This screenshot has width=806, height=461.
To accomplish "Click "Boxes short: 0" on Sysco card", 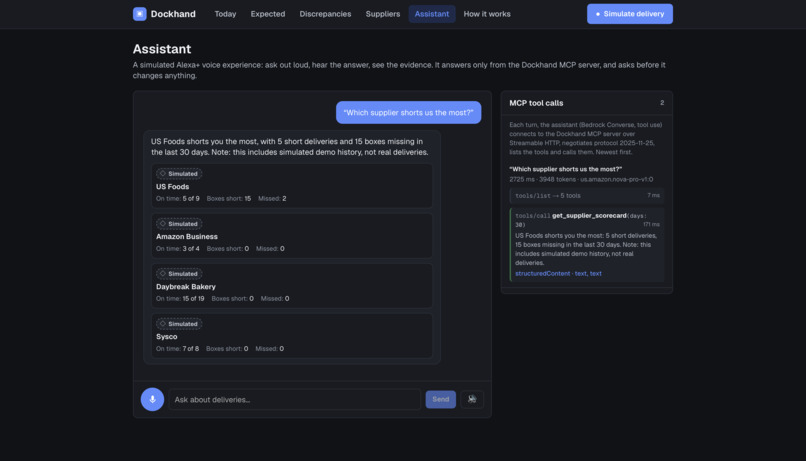I will coord(227,348).
